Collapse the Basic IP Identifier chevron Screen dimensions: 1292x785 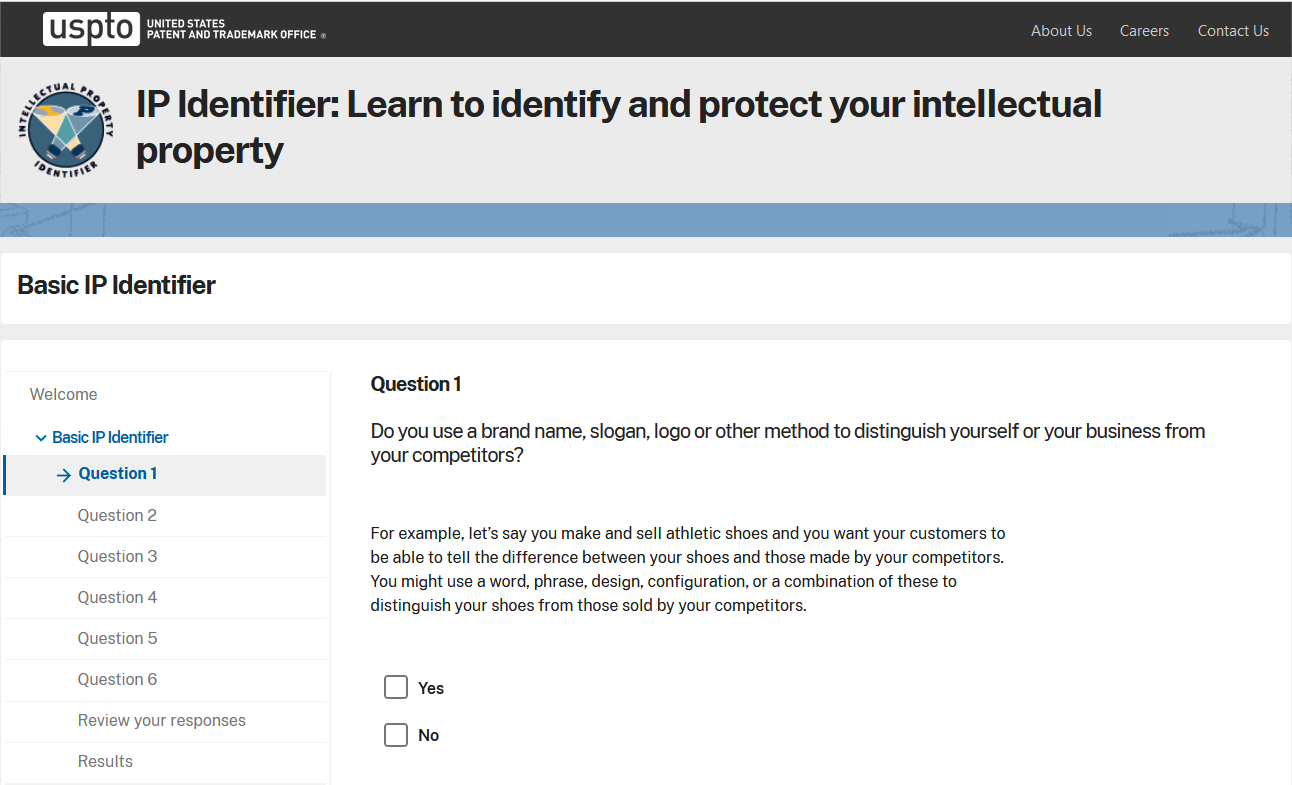click(41, 438)
